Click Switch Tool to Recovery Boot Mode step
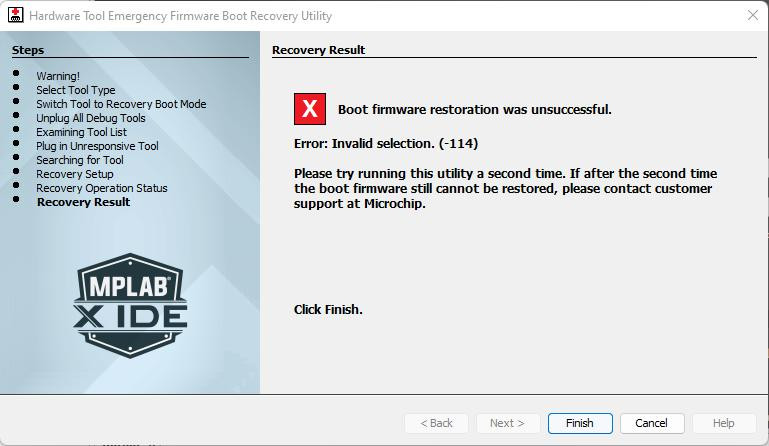This screenshot has width=769, height=446. [x=121, y=104]
